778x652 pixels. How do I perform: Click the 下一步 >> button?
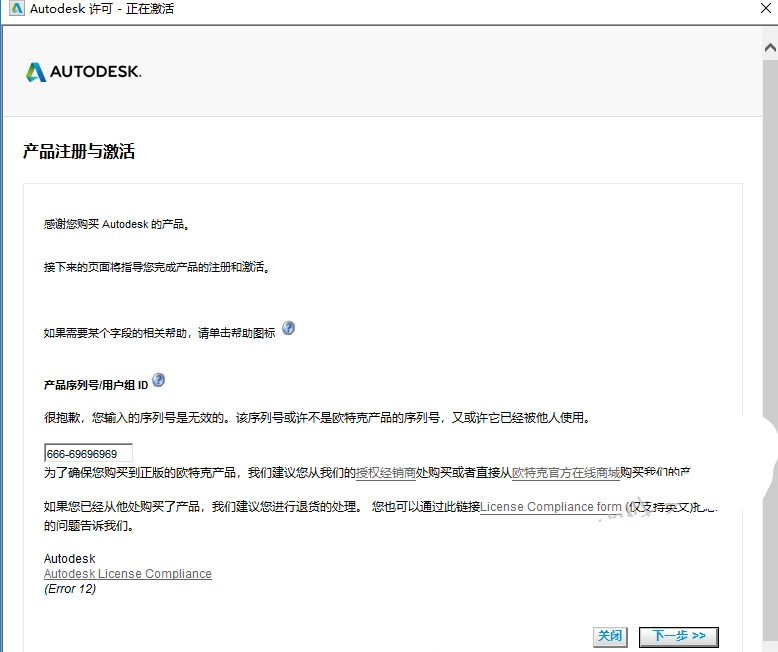click(x=679, y=637)
